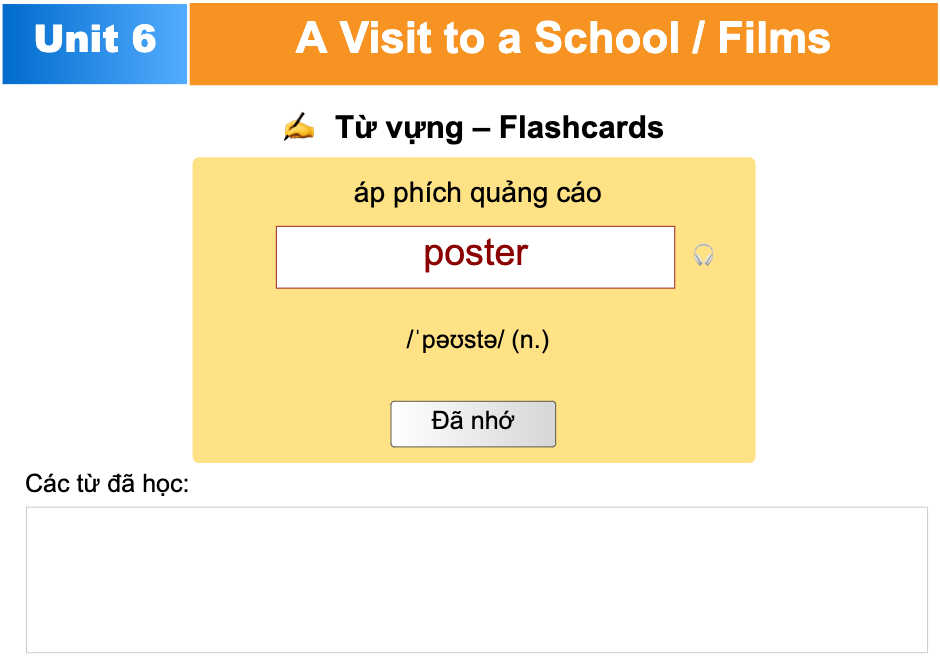Play the pronunciation with the headphone icon
The image size is (940, 661).
click(704, 255)
